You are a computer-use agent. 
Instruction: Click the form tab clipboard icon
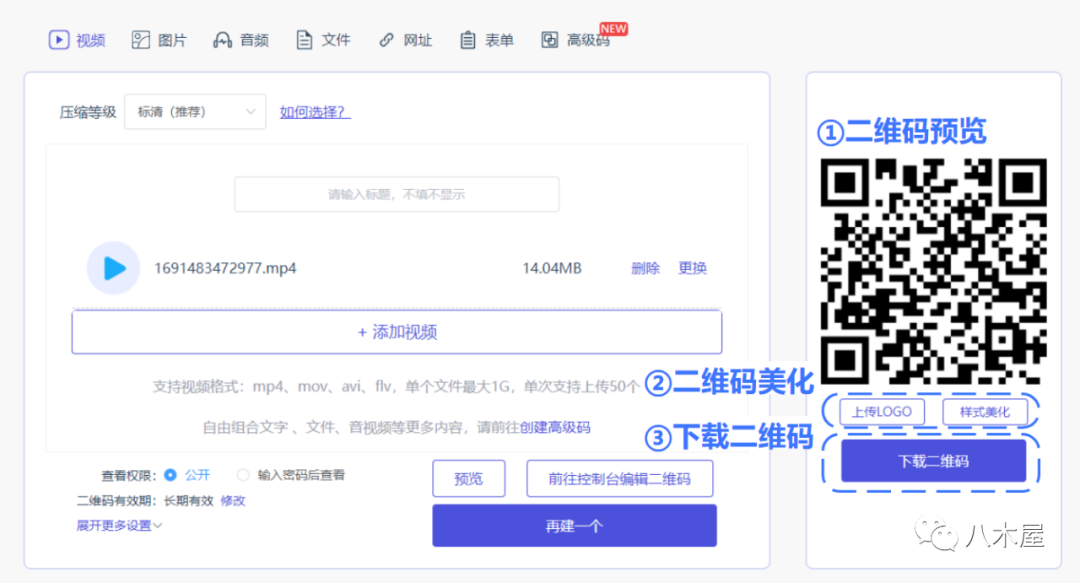click(x=468, y=40)
